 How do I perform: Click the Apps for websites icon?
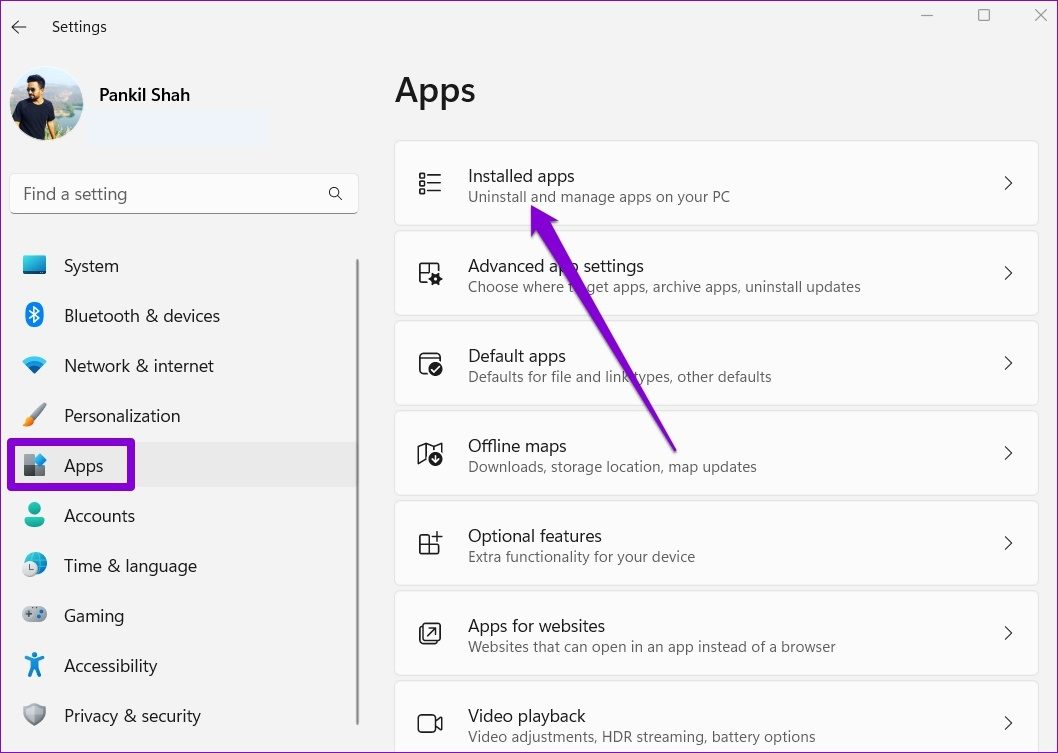click(x=430, y=634)
